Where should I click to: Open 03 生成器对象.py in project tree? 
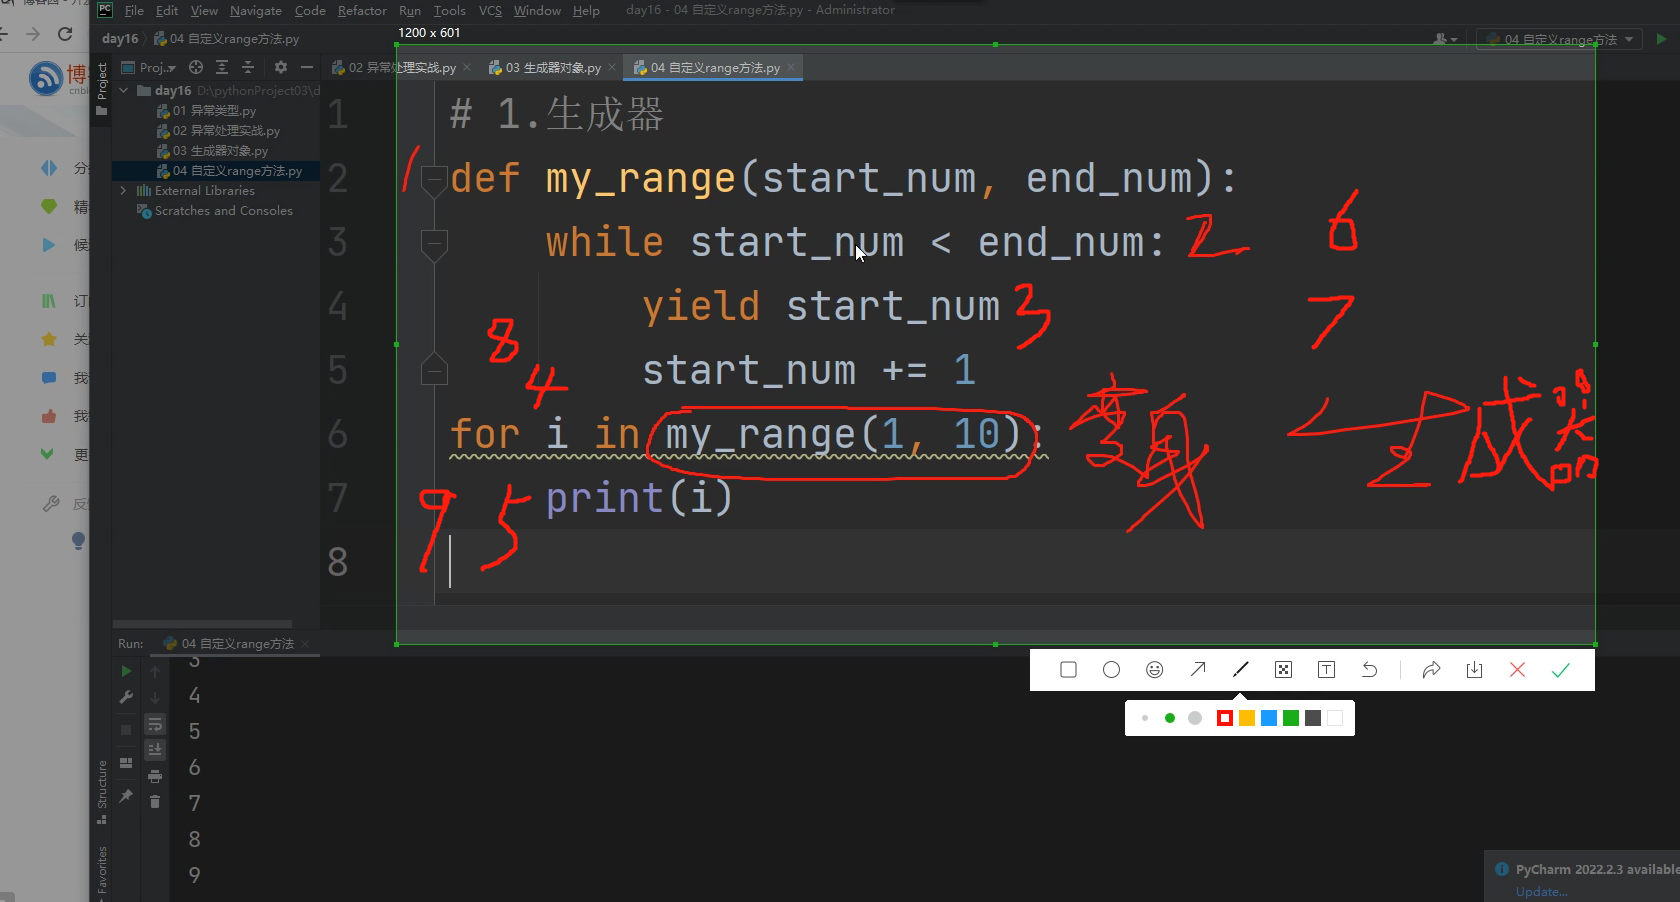212,151
